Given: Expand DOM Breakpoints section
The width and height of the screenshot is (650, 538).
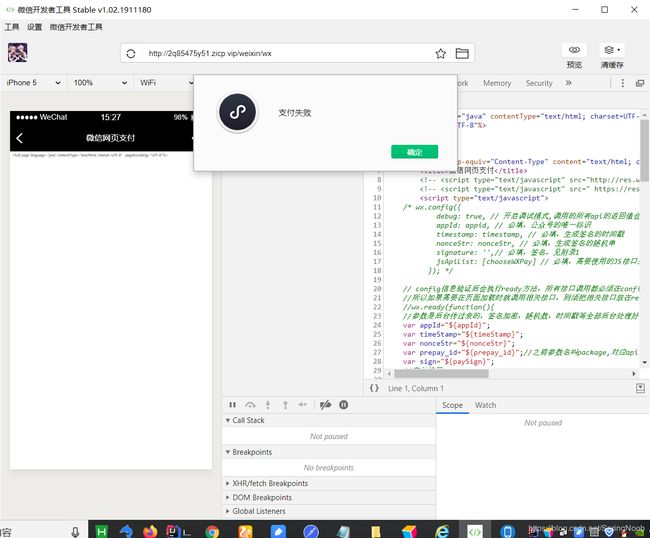Looking at the screenshot, I should pos(329,497).
